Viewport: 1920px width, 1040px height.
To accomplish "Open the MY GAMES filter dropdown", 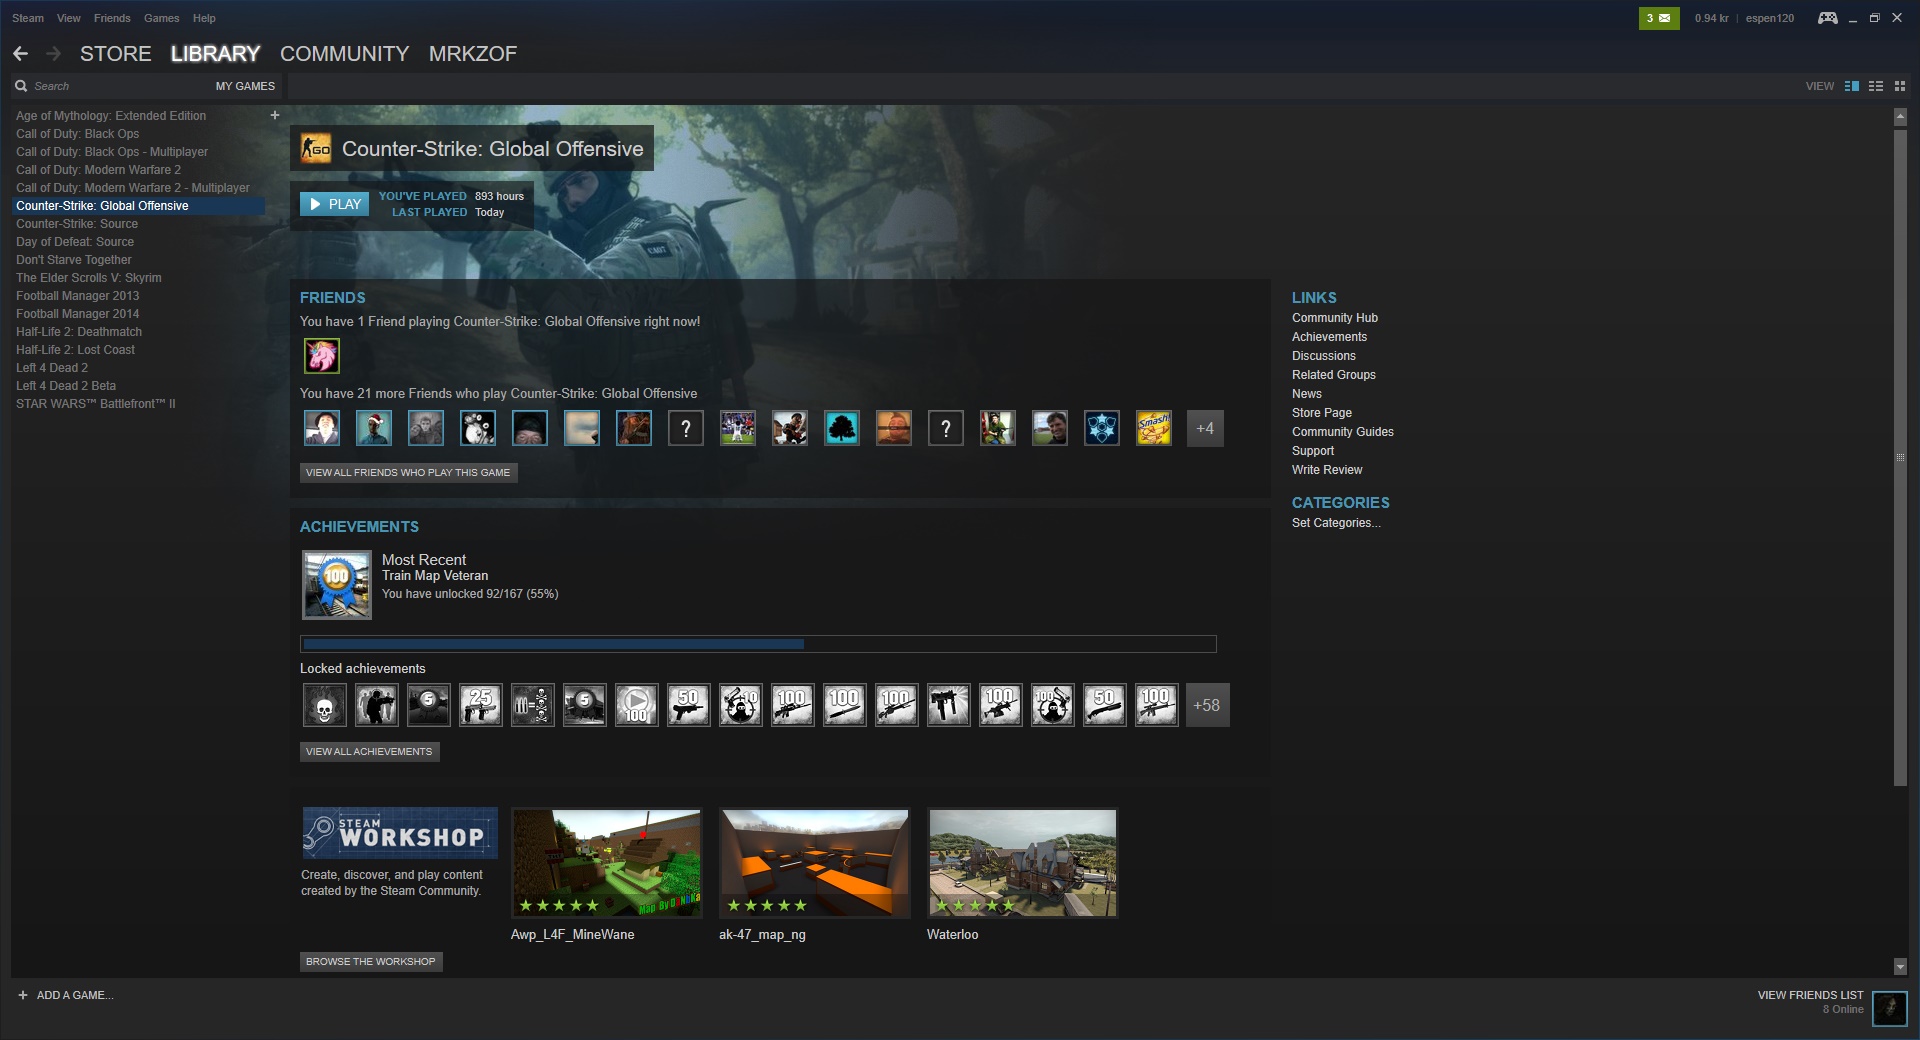I will 245,86.
